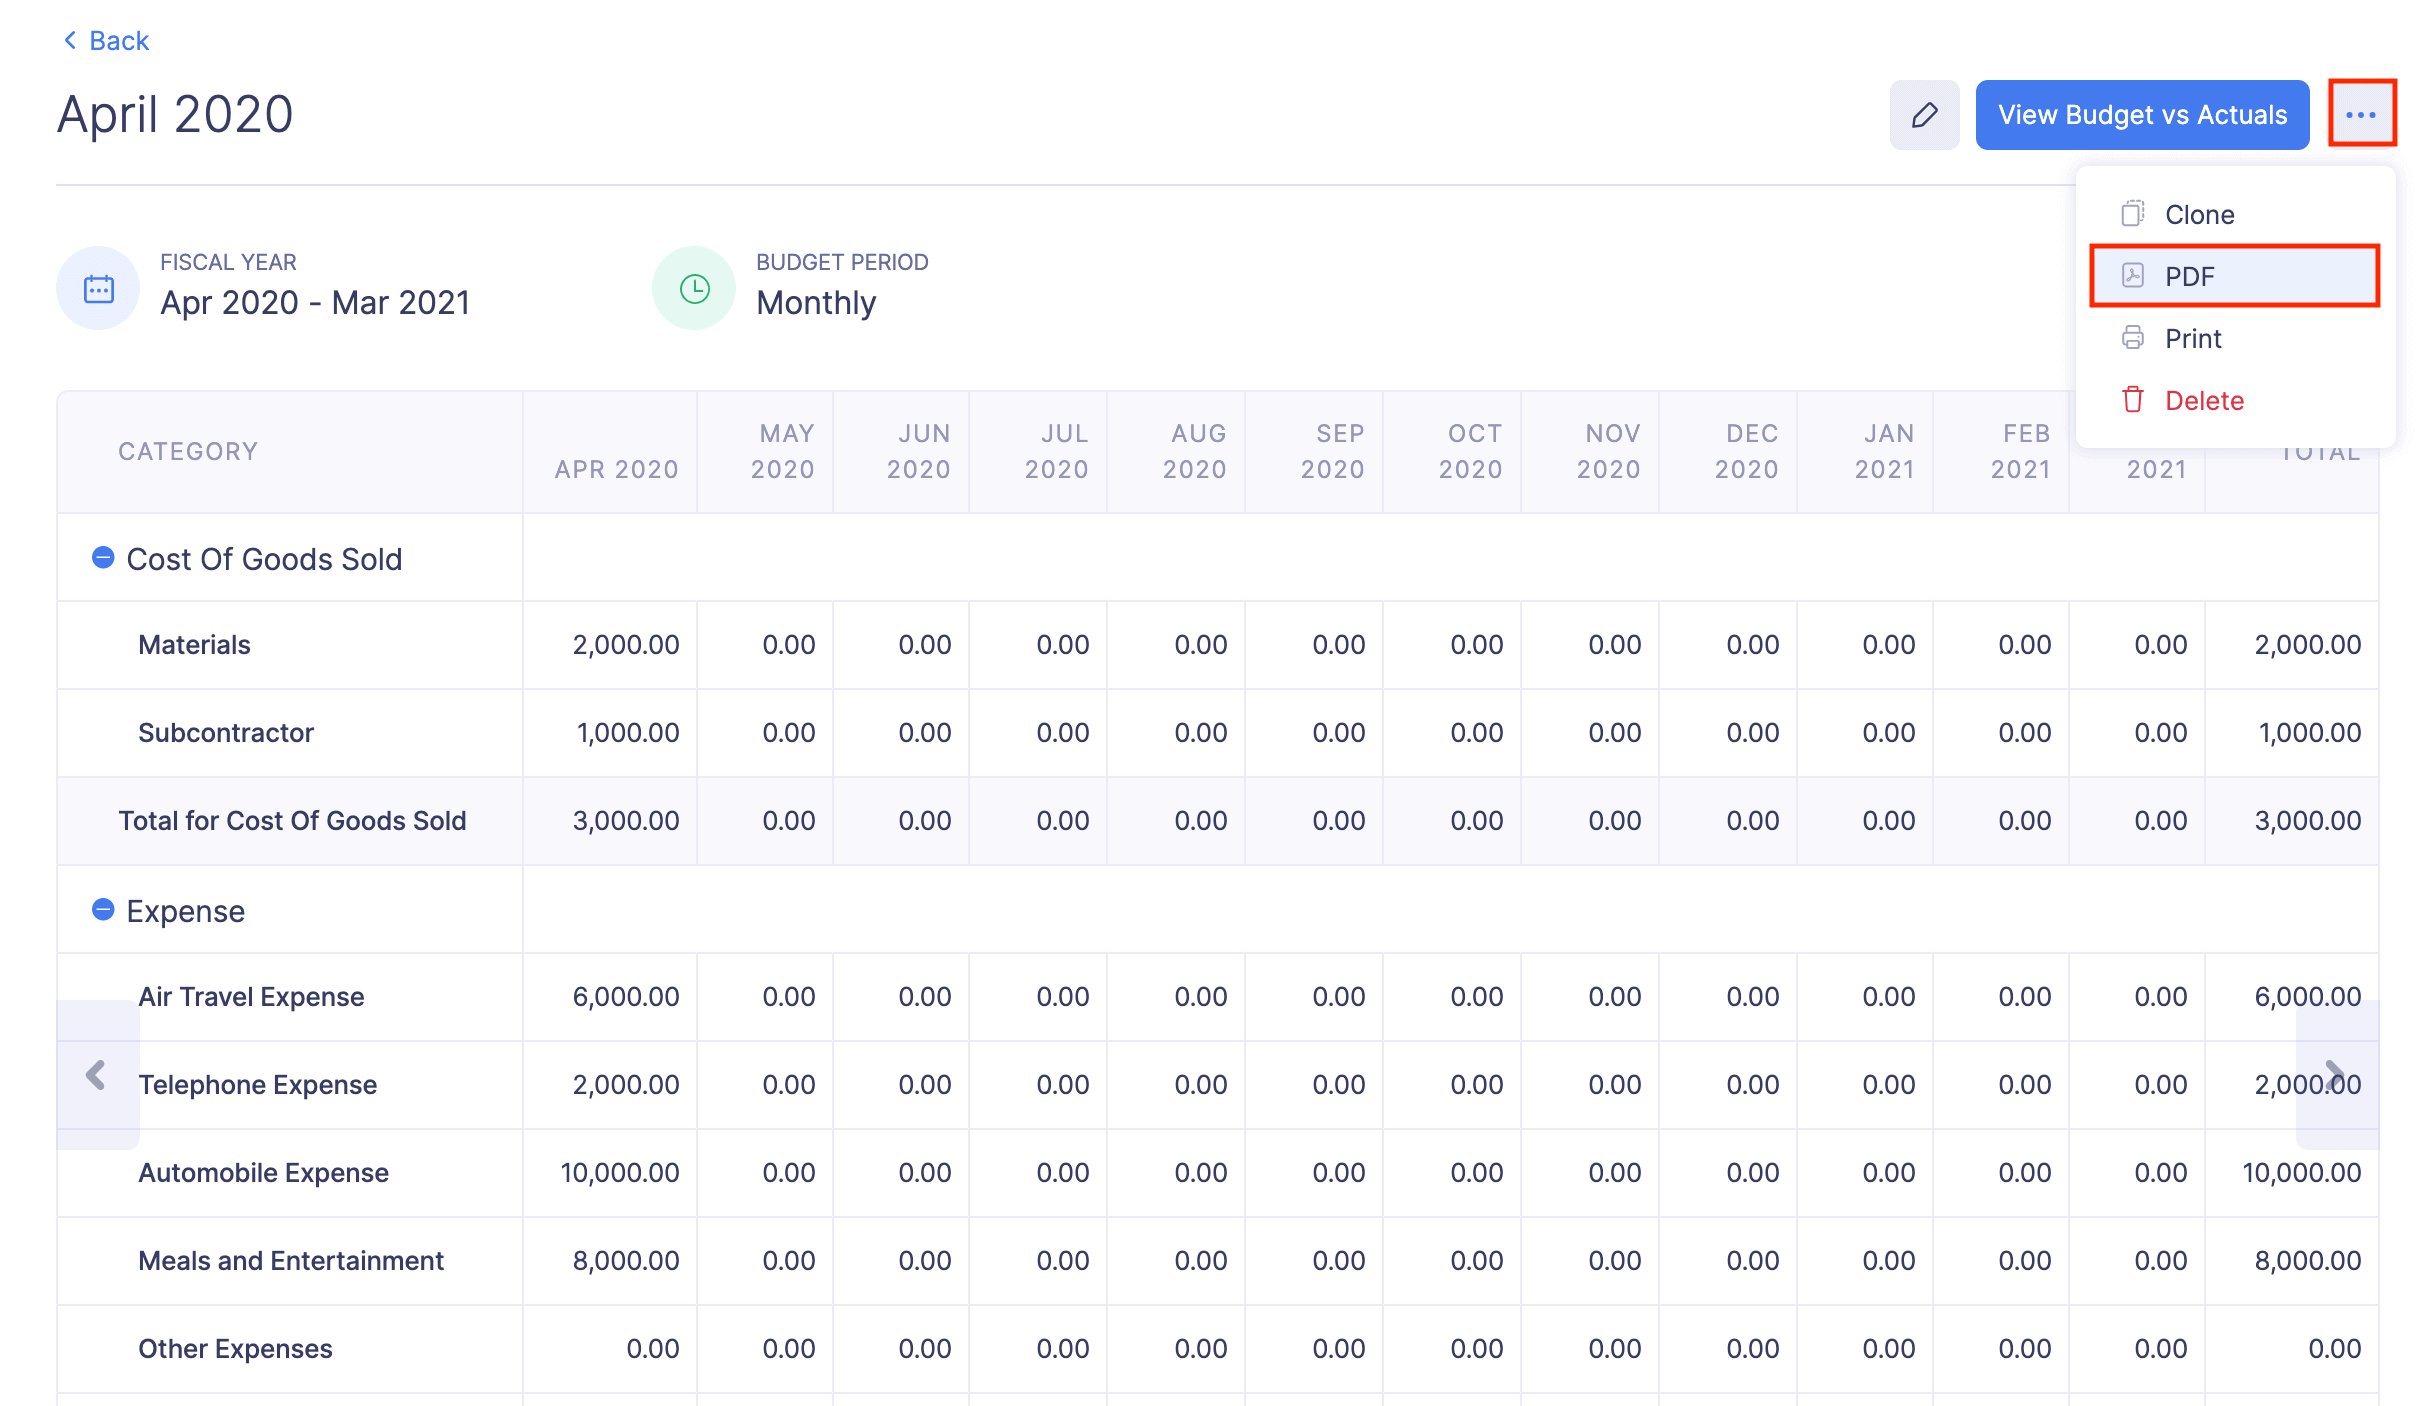Open the three-dots more options menu
This screenshot has width=2416, height=1406.
point(2361,115)
